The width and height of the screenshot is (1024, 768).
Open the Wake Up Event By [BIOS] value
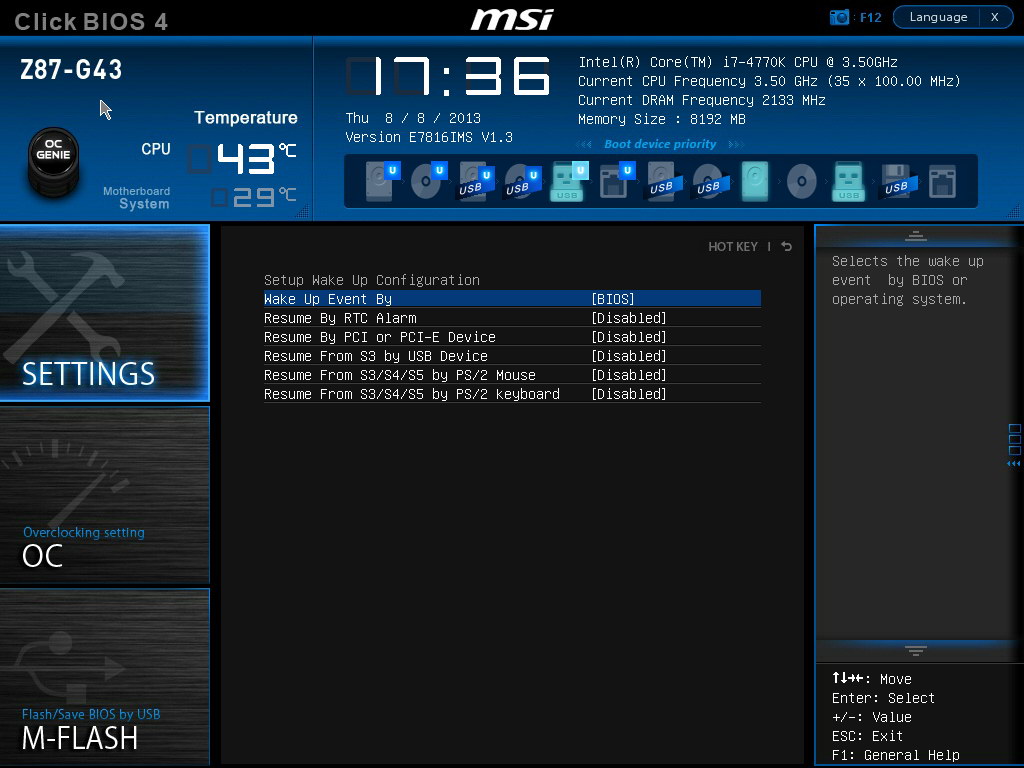pos(613,299)
